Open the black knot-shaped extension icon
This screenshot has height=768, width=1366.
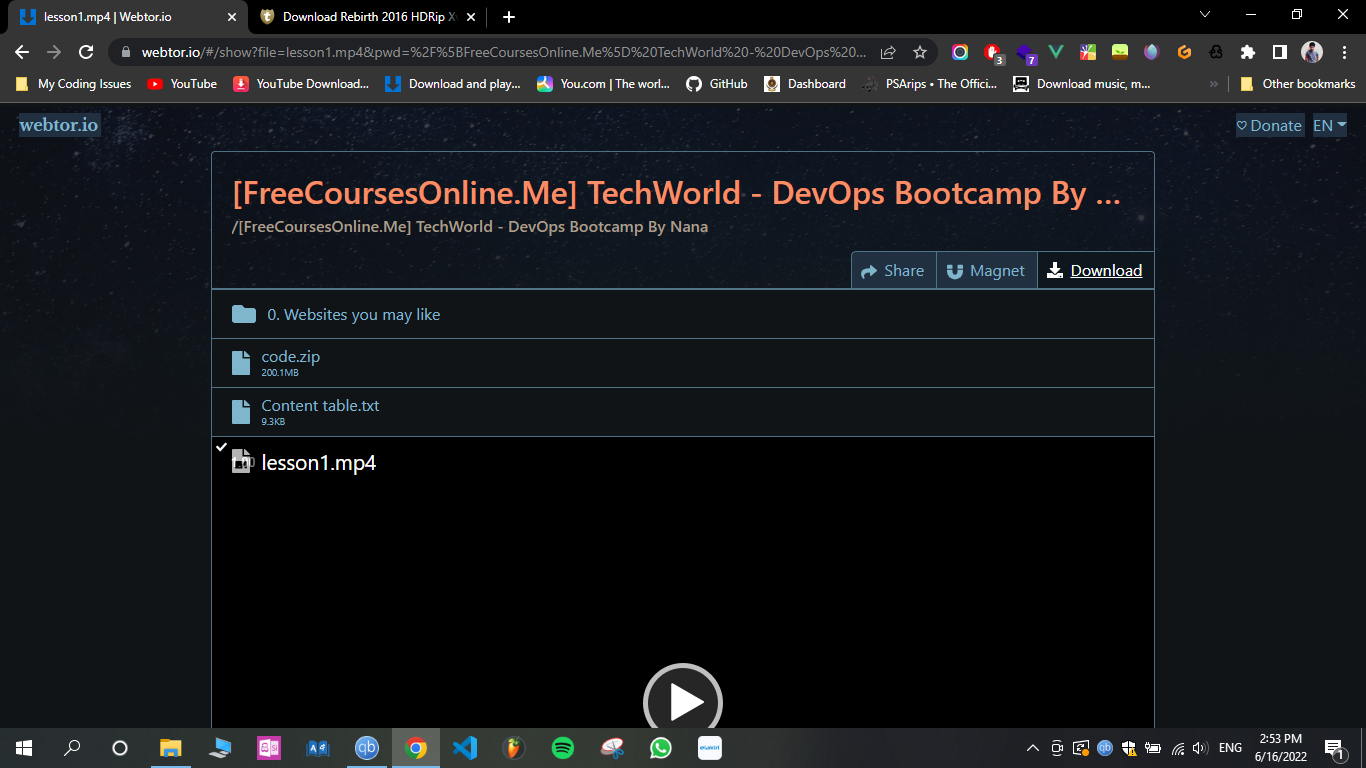point(1216,52)
